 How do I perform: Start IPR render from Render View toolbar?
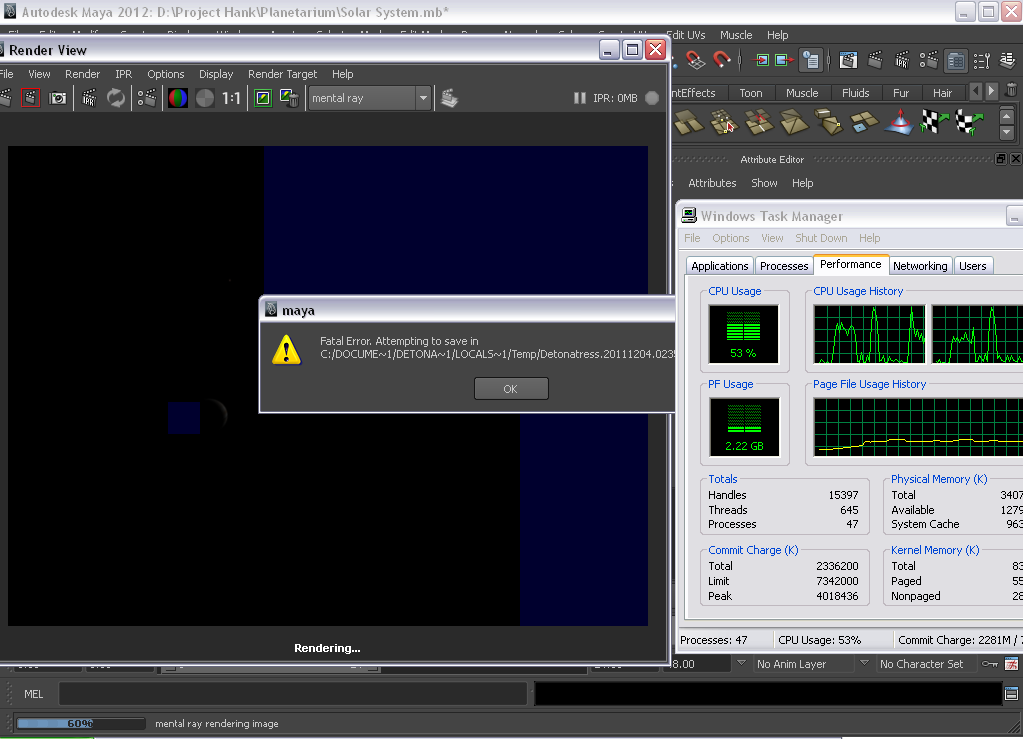(x=89, y=98)
